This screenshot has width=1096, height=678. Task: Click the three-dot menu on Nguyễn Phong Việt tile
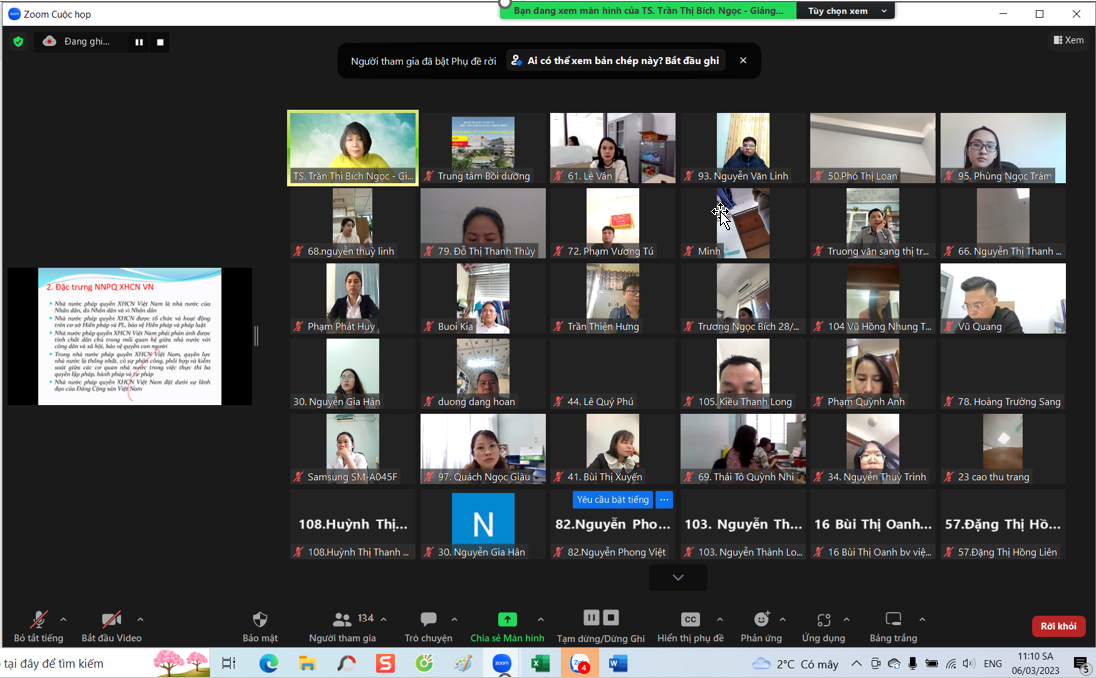coord(665,500)
